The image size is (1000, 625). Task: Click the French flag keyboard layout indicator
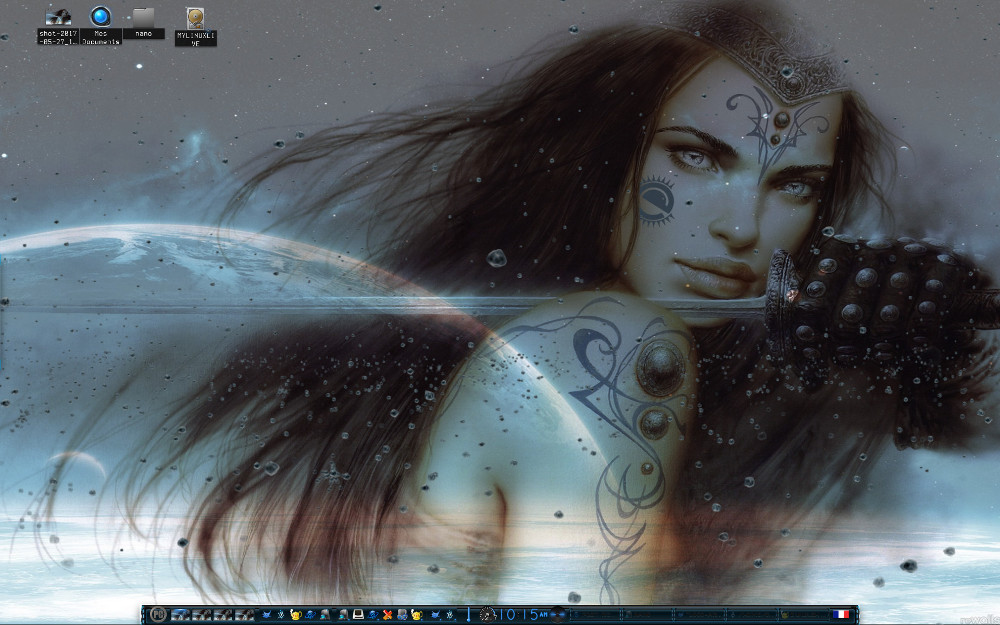841,614
